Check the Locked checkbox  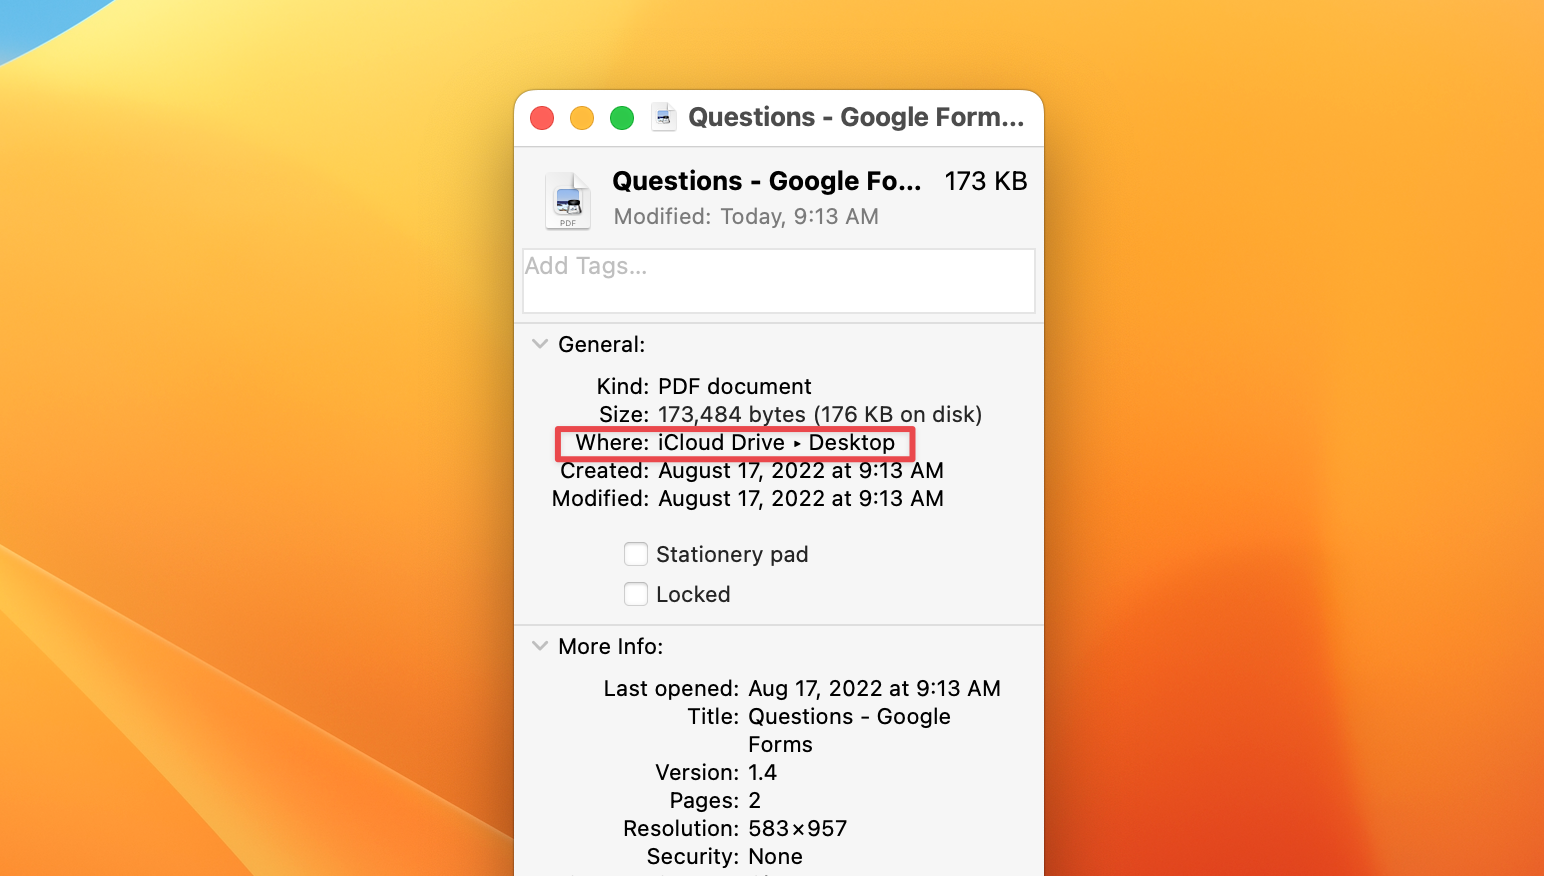point(636,594)
